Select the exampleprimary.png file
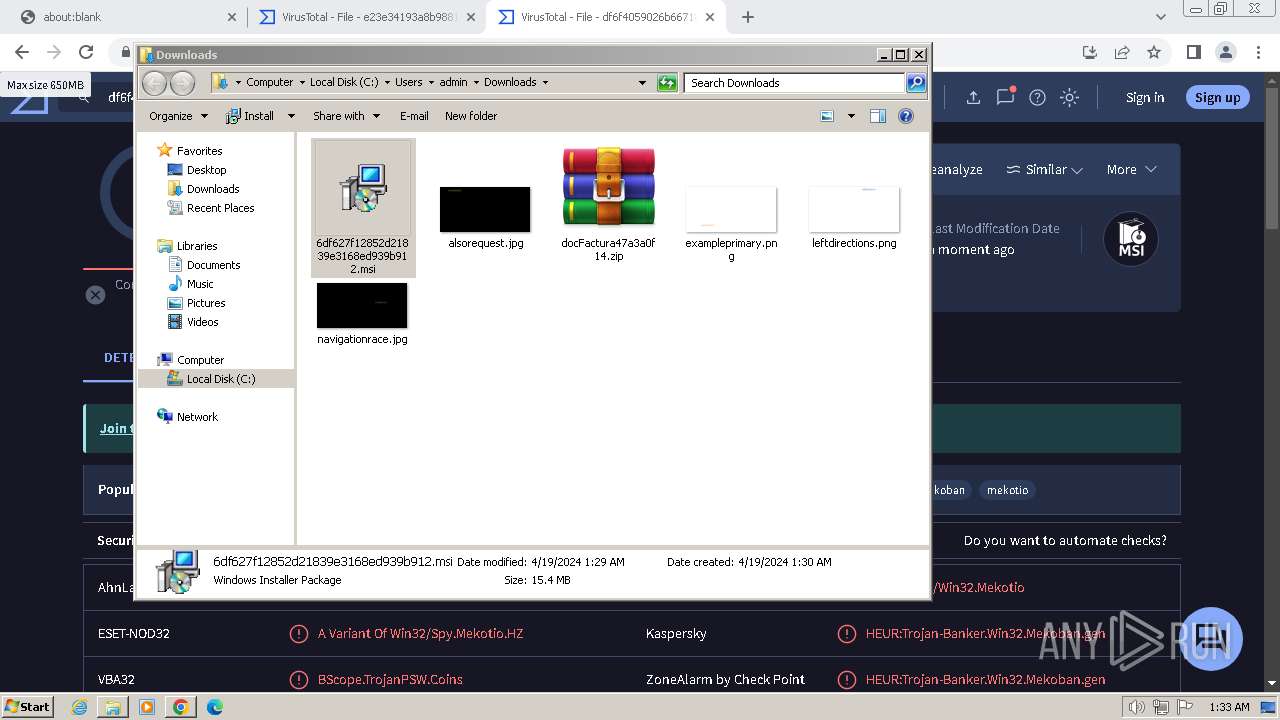The height and width of the screenshot is (720, 1280). click(x=731, y=224)
